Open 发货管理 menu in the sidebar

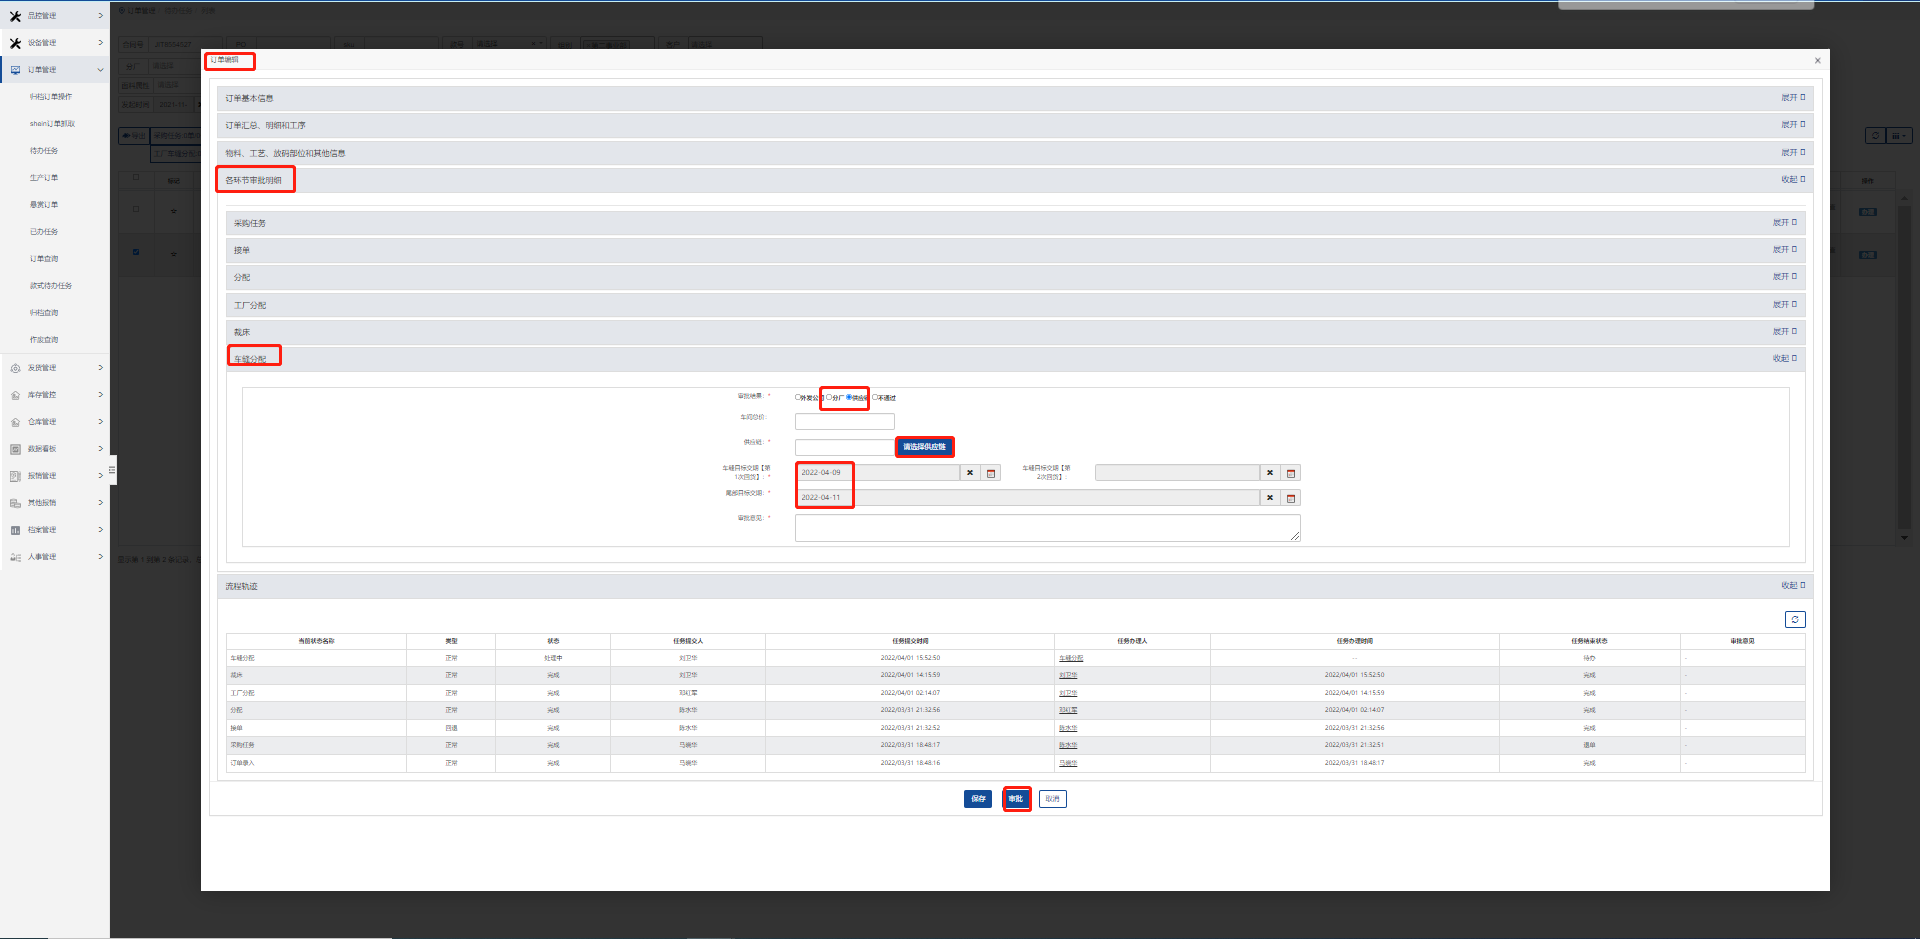point(42,368)
